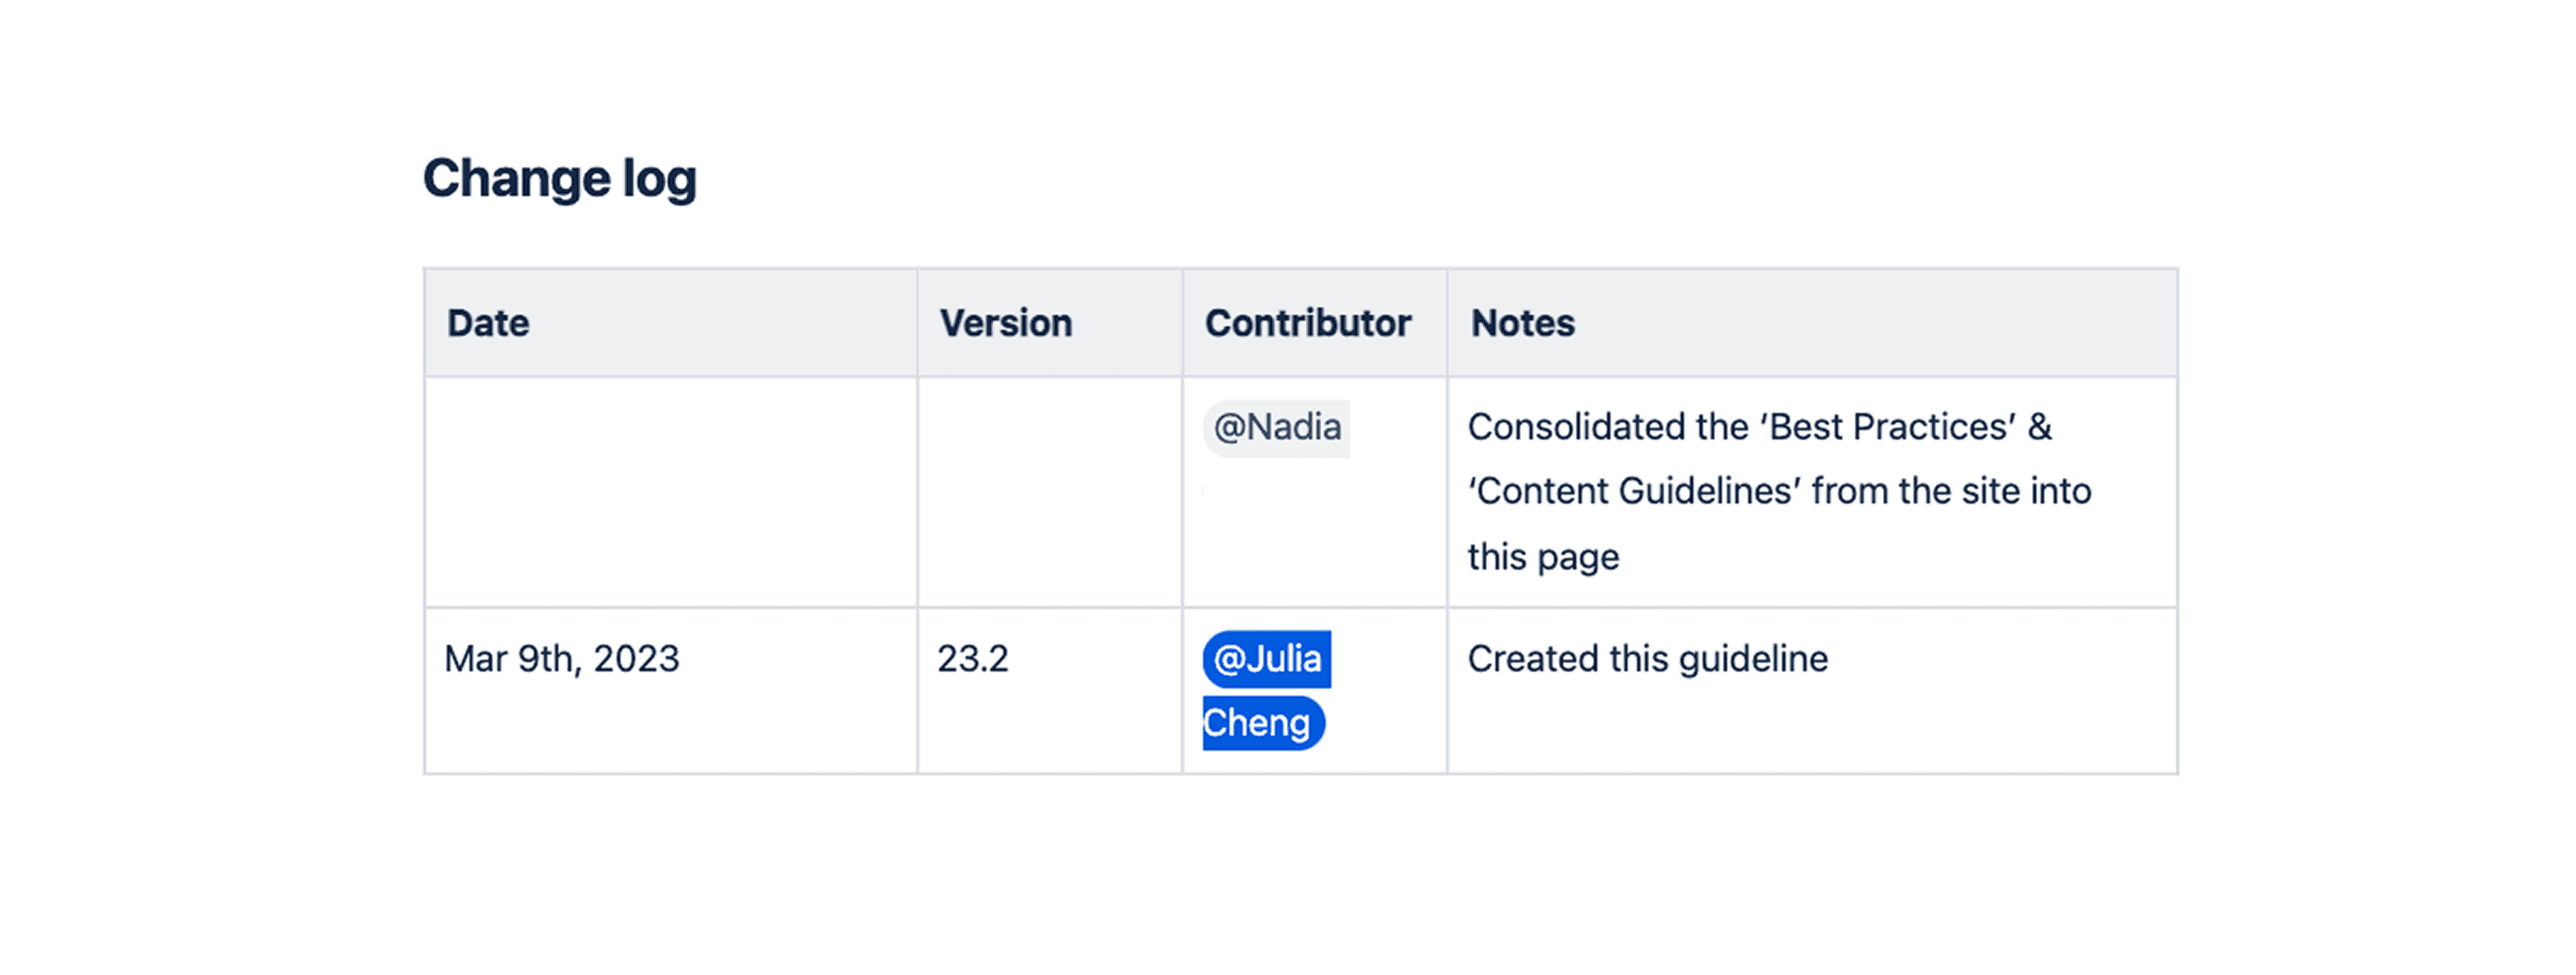
Task: Click the Change log heading
Action: point(559,179)
